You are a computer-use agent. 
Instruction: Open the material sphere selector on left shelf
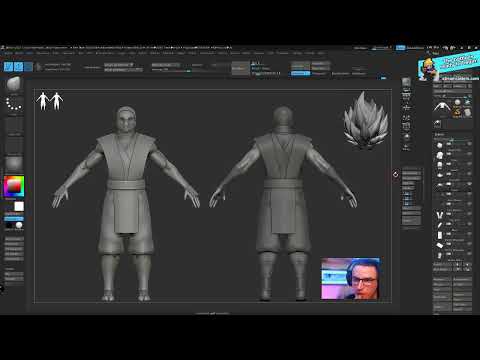[x=14, y=164]
